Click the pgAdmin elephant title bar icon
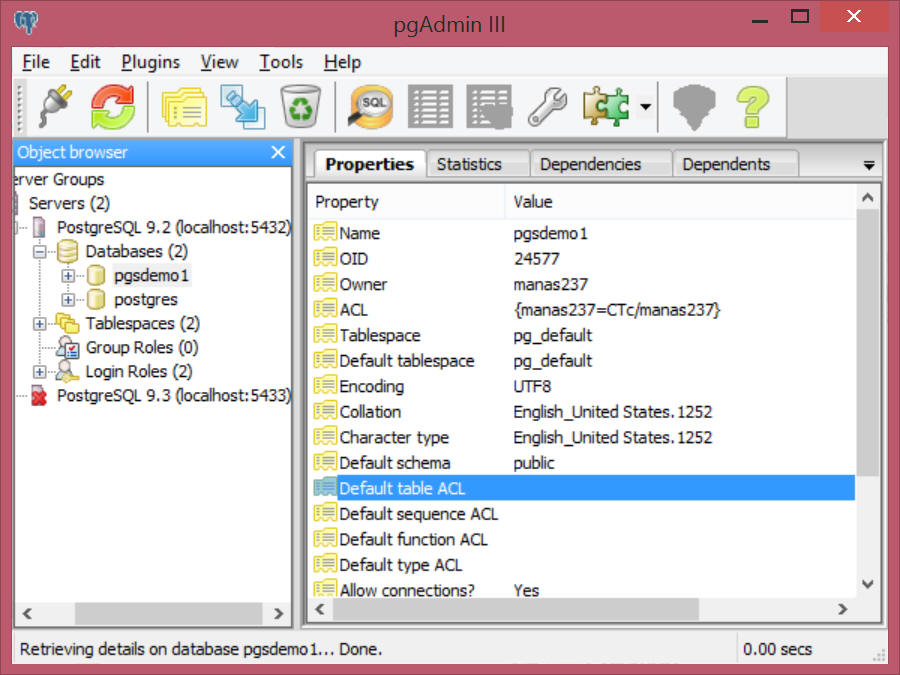 point(26,23)
